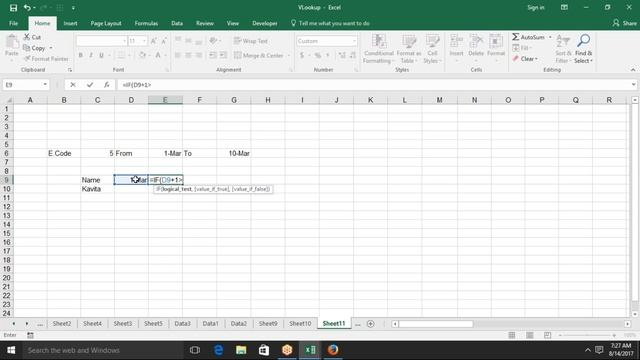Screen dimensions: 640x360
Task: Toggle Wrap Text
Action: [251, 41]
